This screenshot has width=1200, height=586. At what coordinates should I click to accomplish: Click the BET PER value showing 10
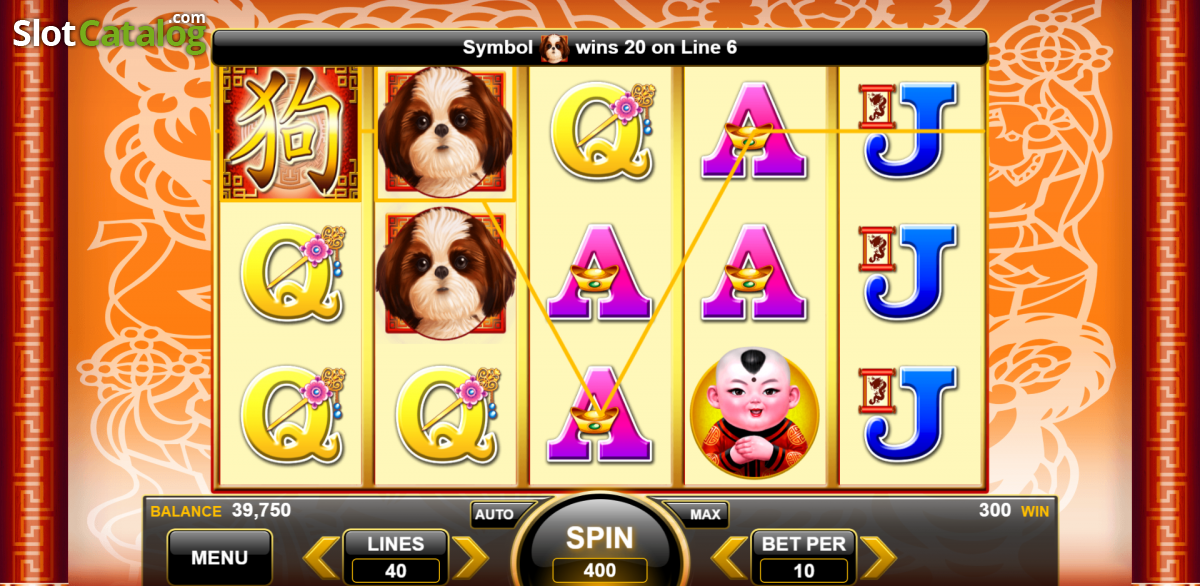[804, 571]
